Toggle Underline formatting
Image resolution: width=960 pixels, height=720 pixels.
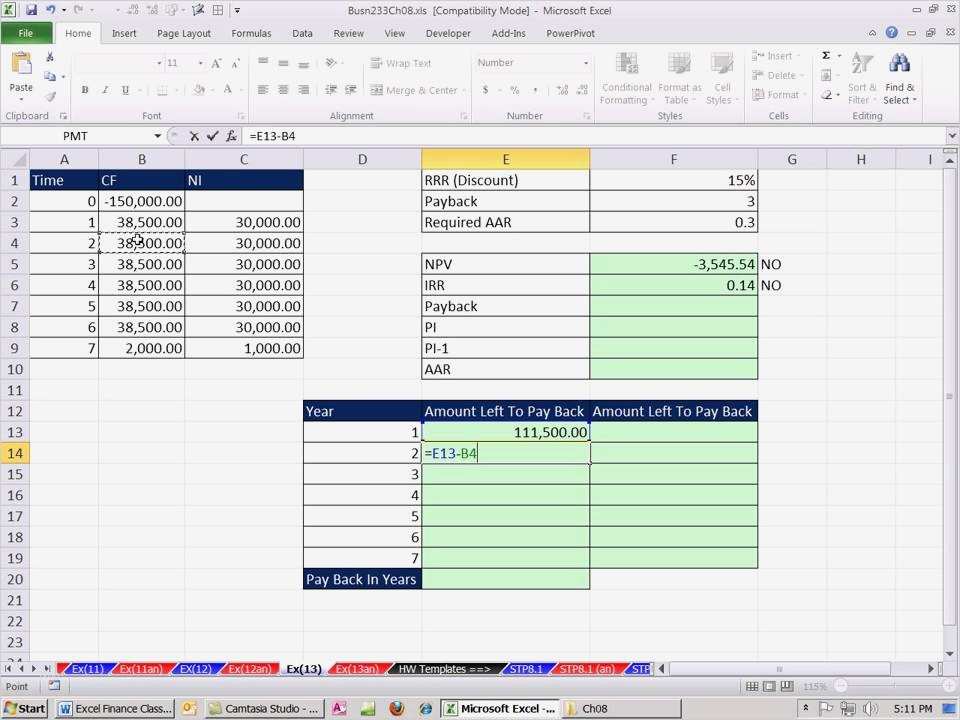(x=125, y=90)
